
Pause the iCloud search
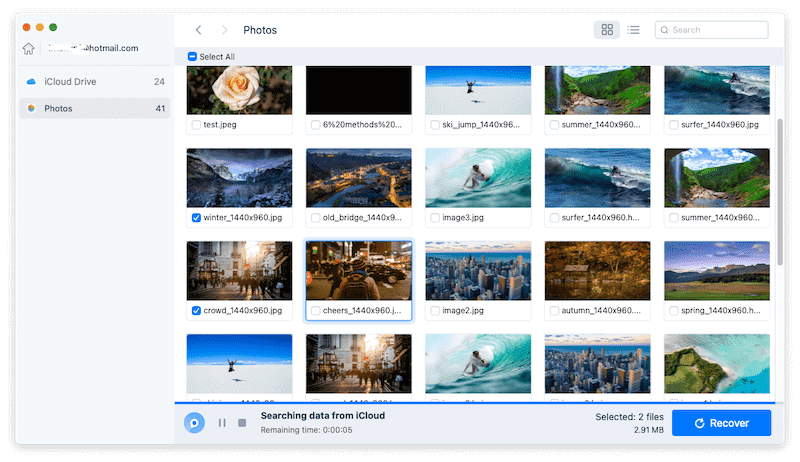(222, 423)
